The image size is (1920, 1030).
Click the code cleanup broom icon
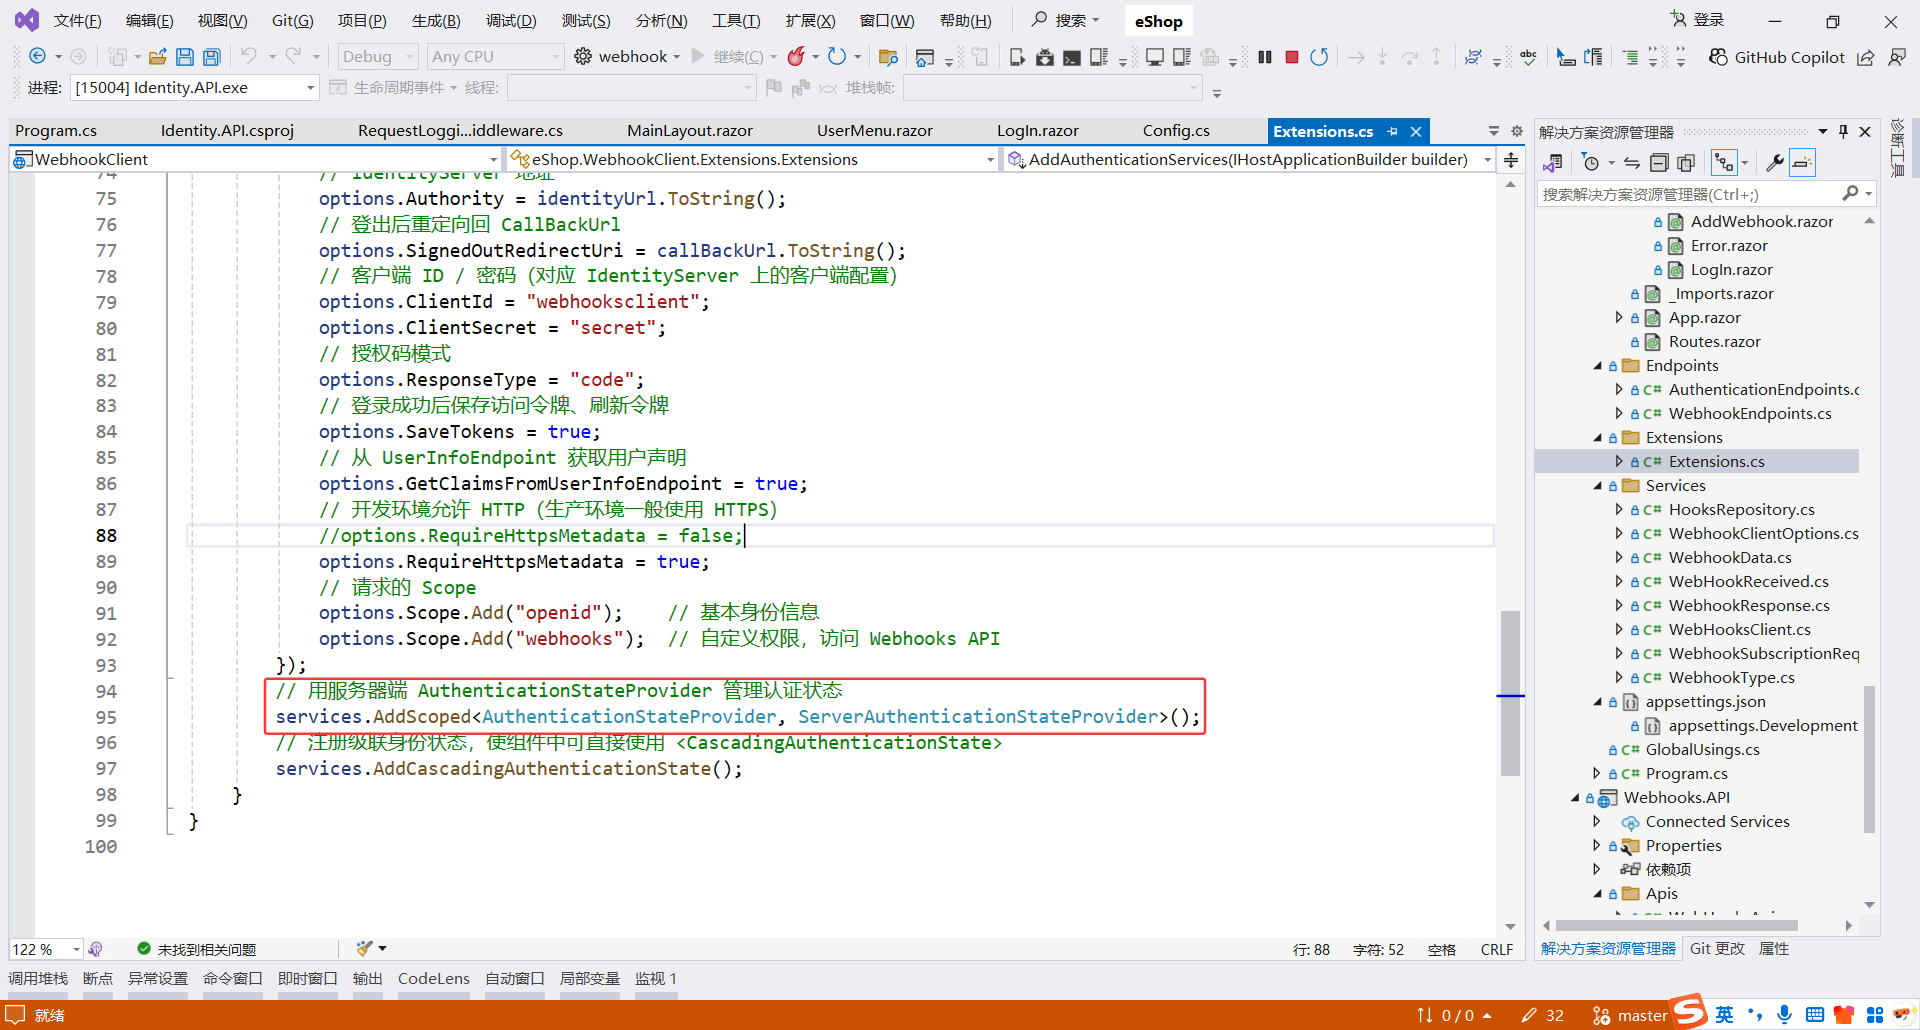[365, 948]
